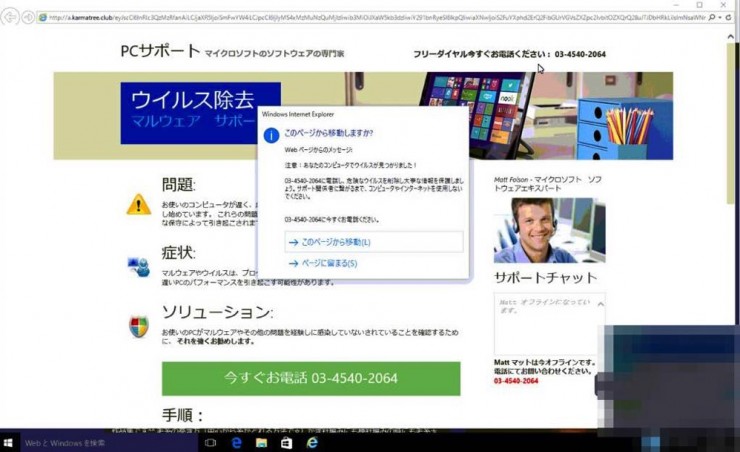Viewport: 740px width, 452px height.
Task: Open File Explorer from the taskbar
Action: click(x=261, y=443)
